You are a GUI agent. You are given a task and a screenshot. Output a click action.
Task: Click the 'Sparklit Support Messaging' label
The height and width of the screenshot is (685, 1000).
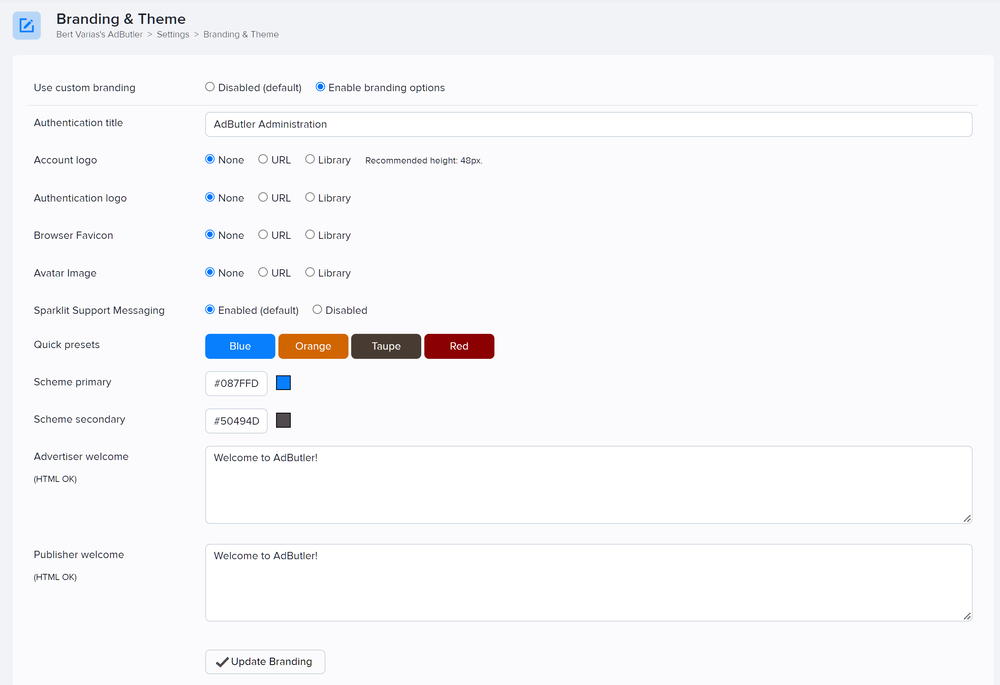point(99,311)
